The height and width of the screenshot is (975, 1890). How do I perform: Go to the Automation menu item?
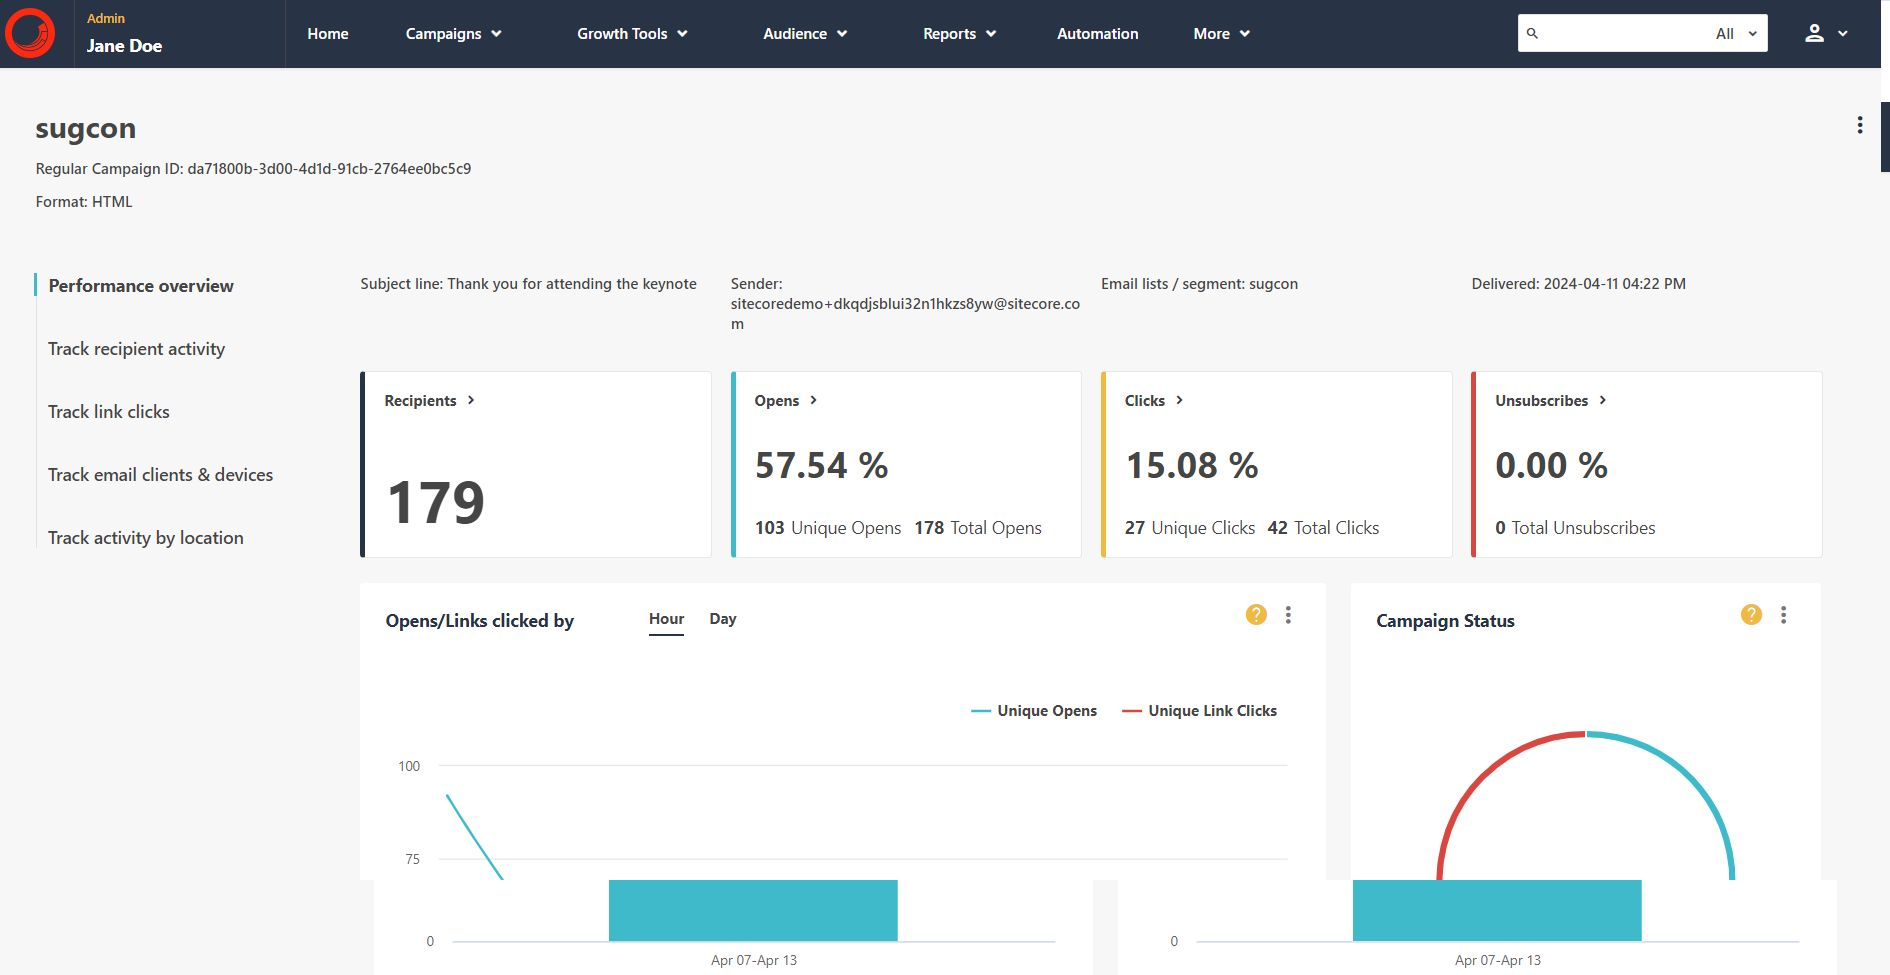click(1097, 34)
